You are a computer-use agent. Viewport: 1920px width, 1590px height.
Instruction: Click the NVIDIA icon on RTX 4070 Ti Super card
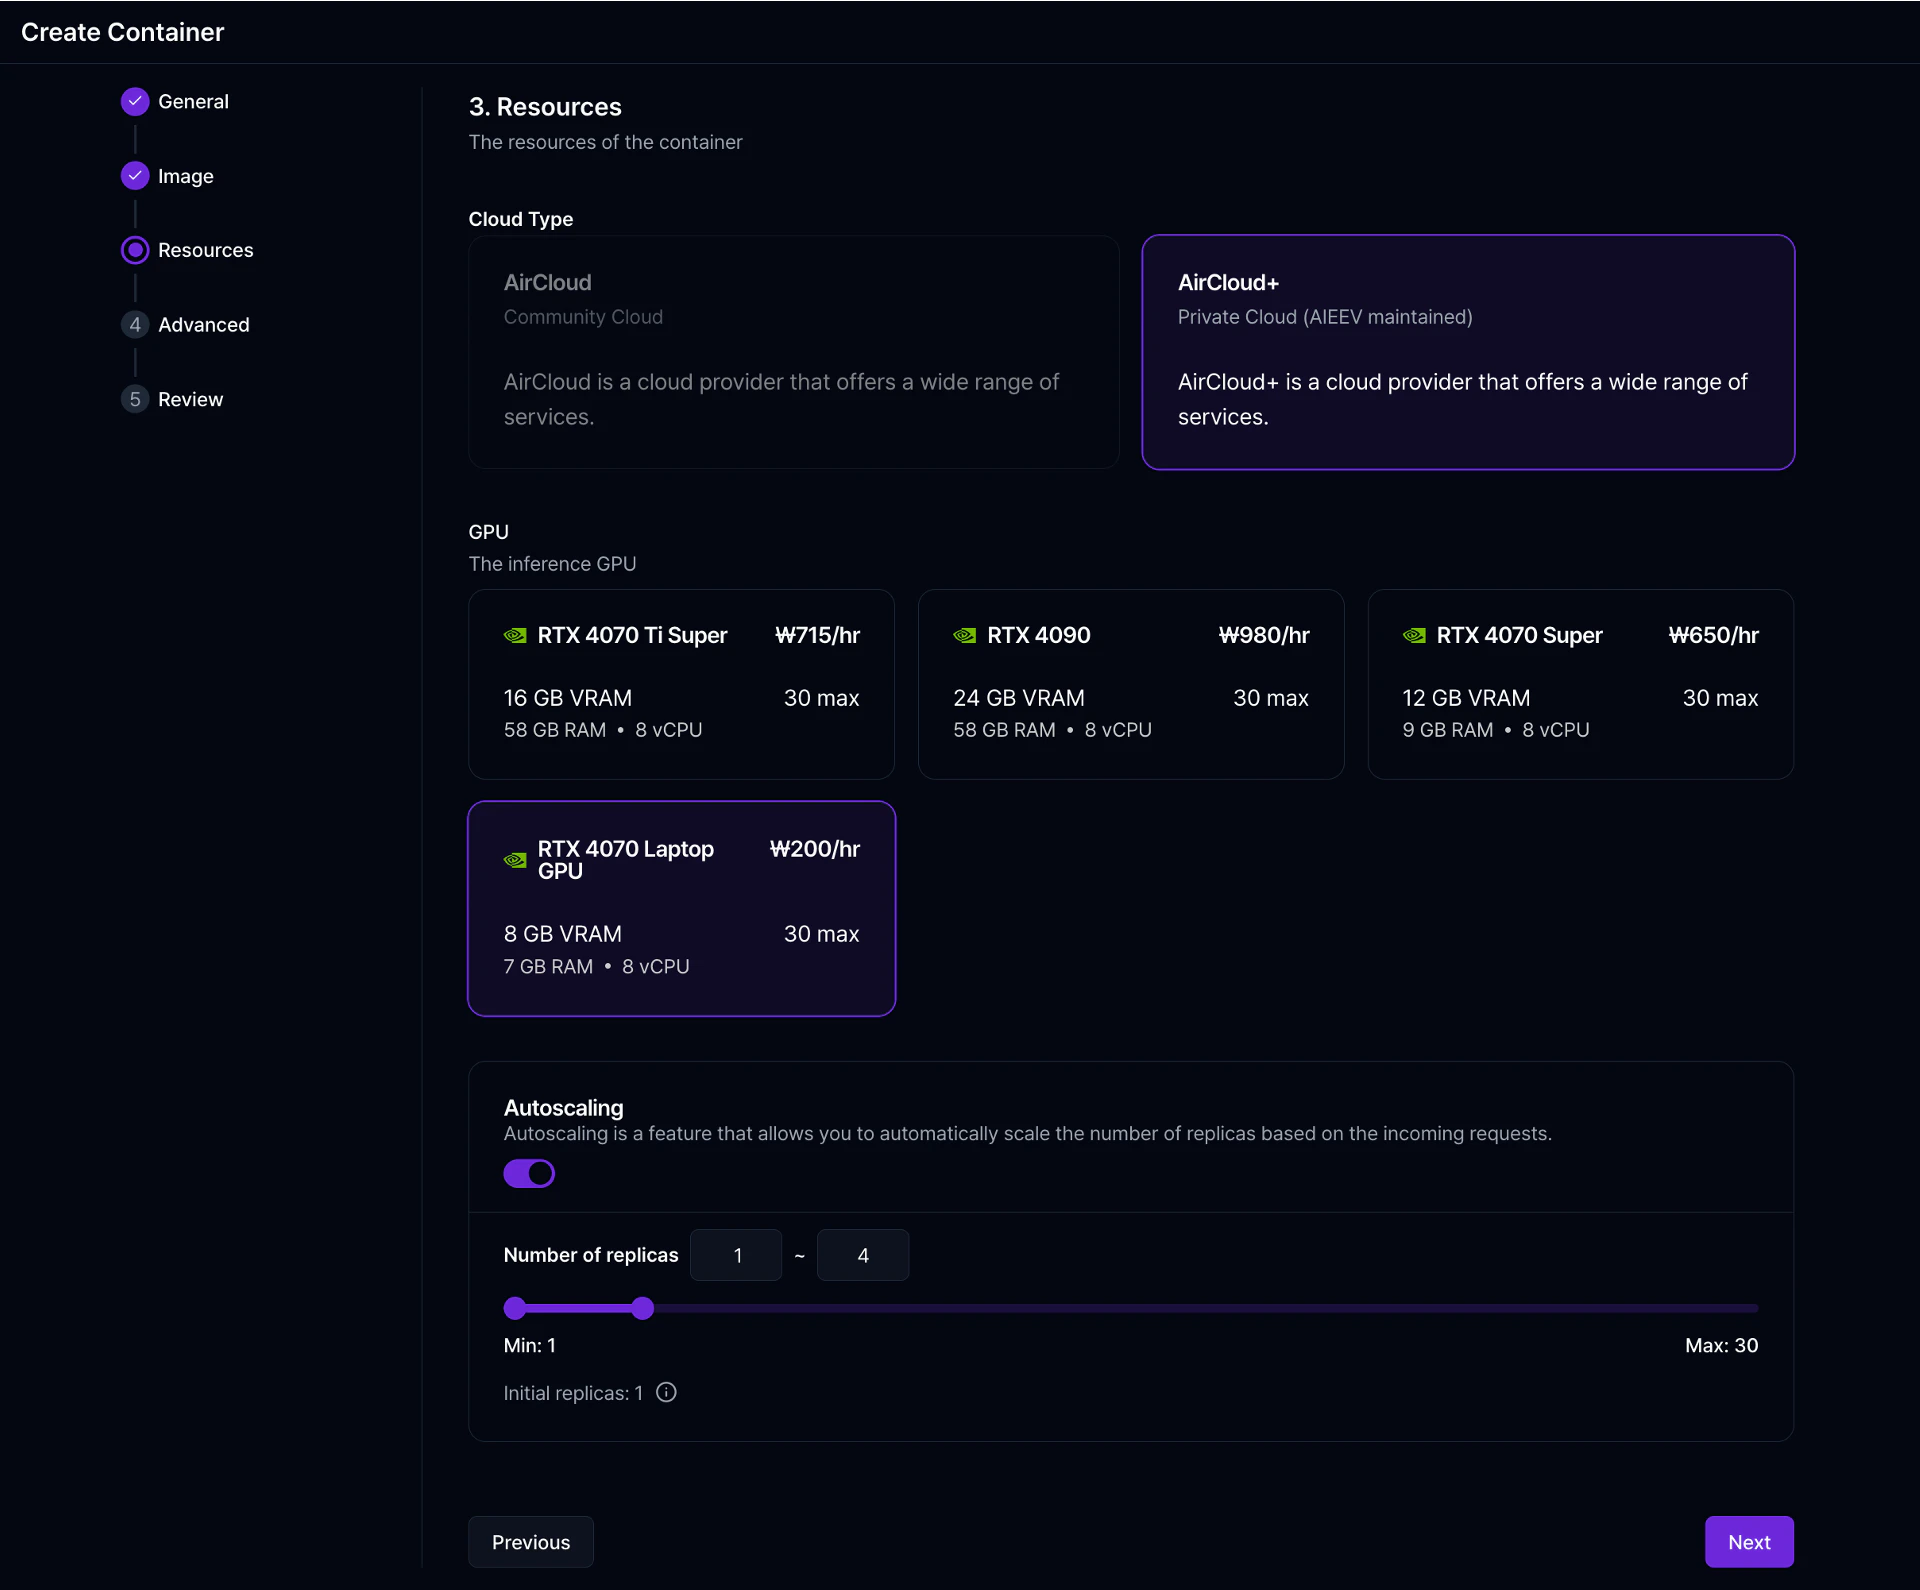click(x=514, y=635)
